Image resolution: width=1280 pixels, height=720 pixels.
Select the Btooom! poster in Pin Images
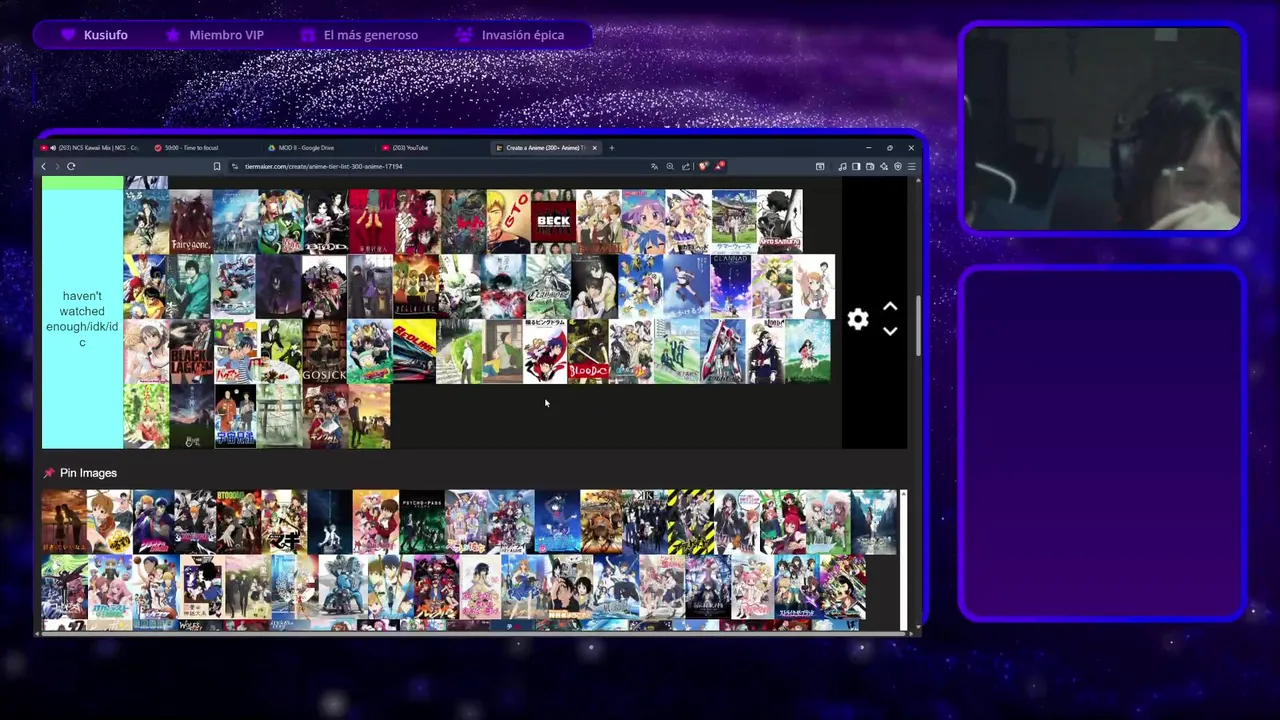pyautogui.click(x=238, y=521)
